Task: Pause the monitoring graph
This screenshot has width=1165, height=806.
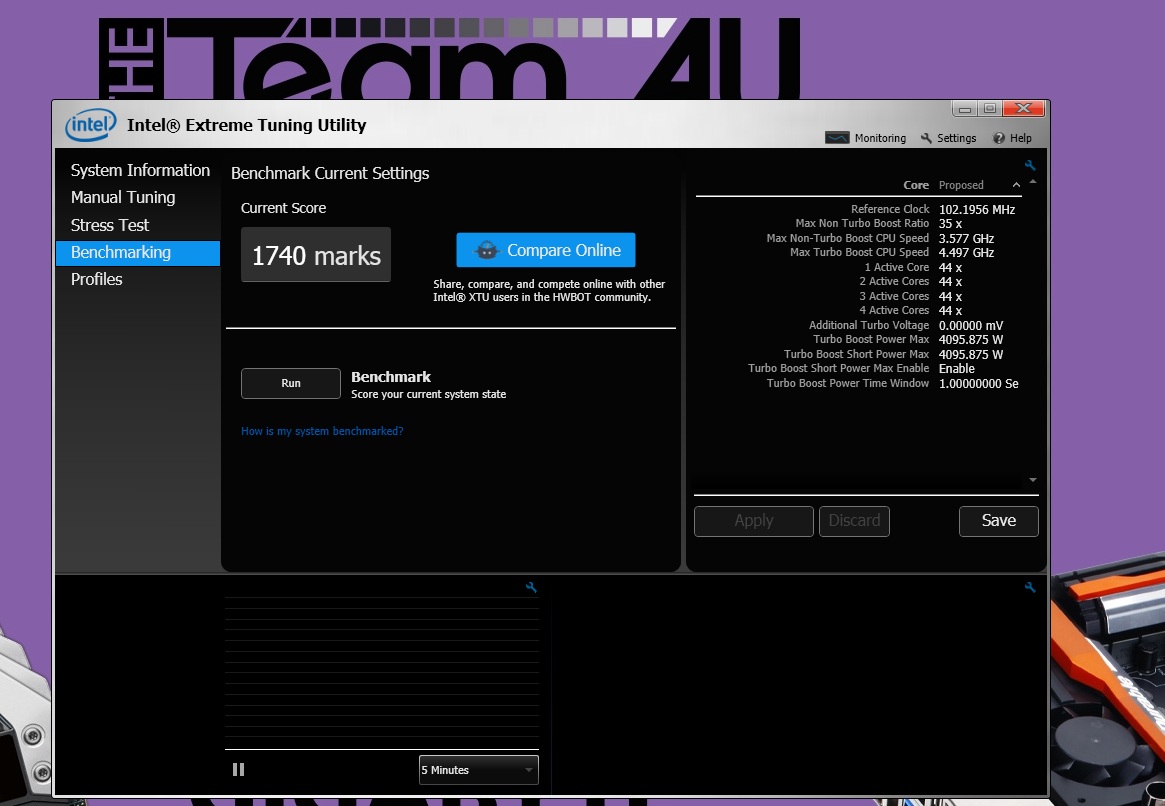Action: coord(238,770)
